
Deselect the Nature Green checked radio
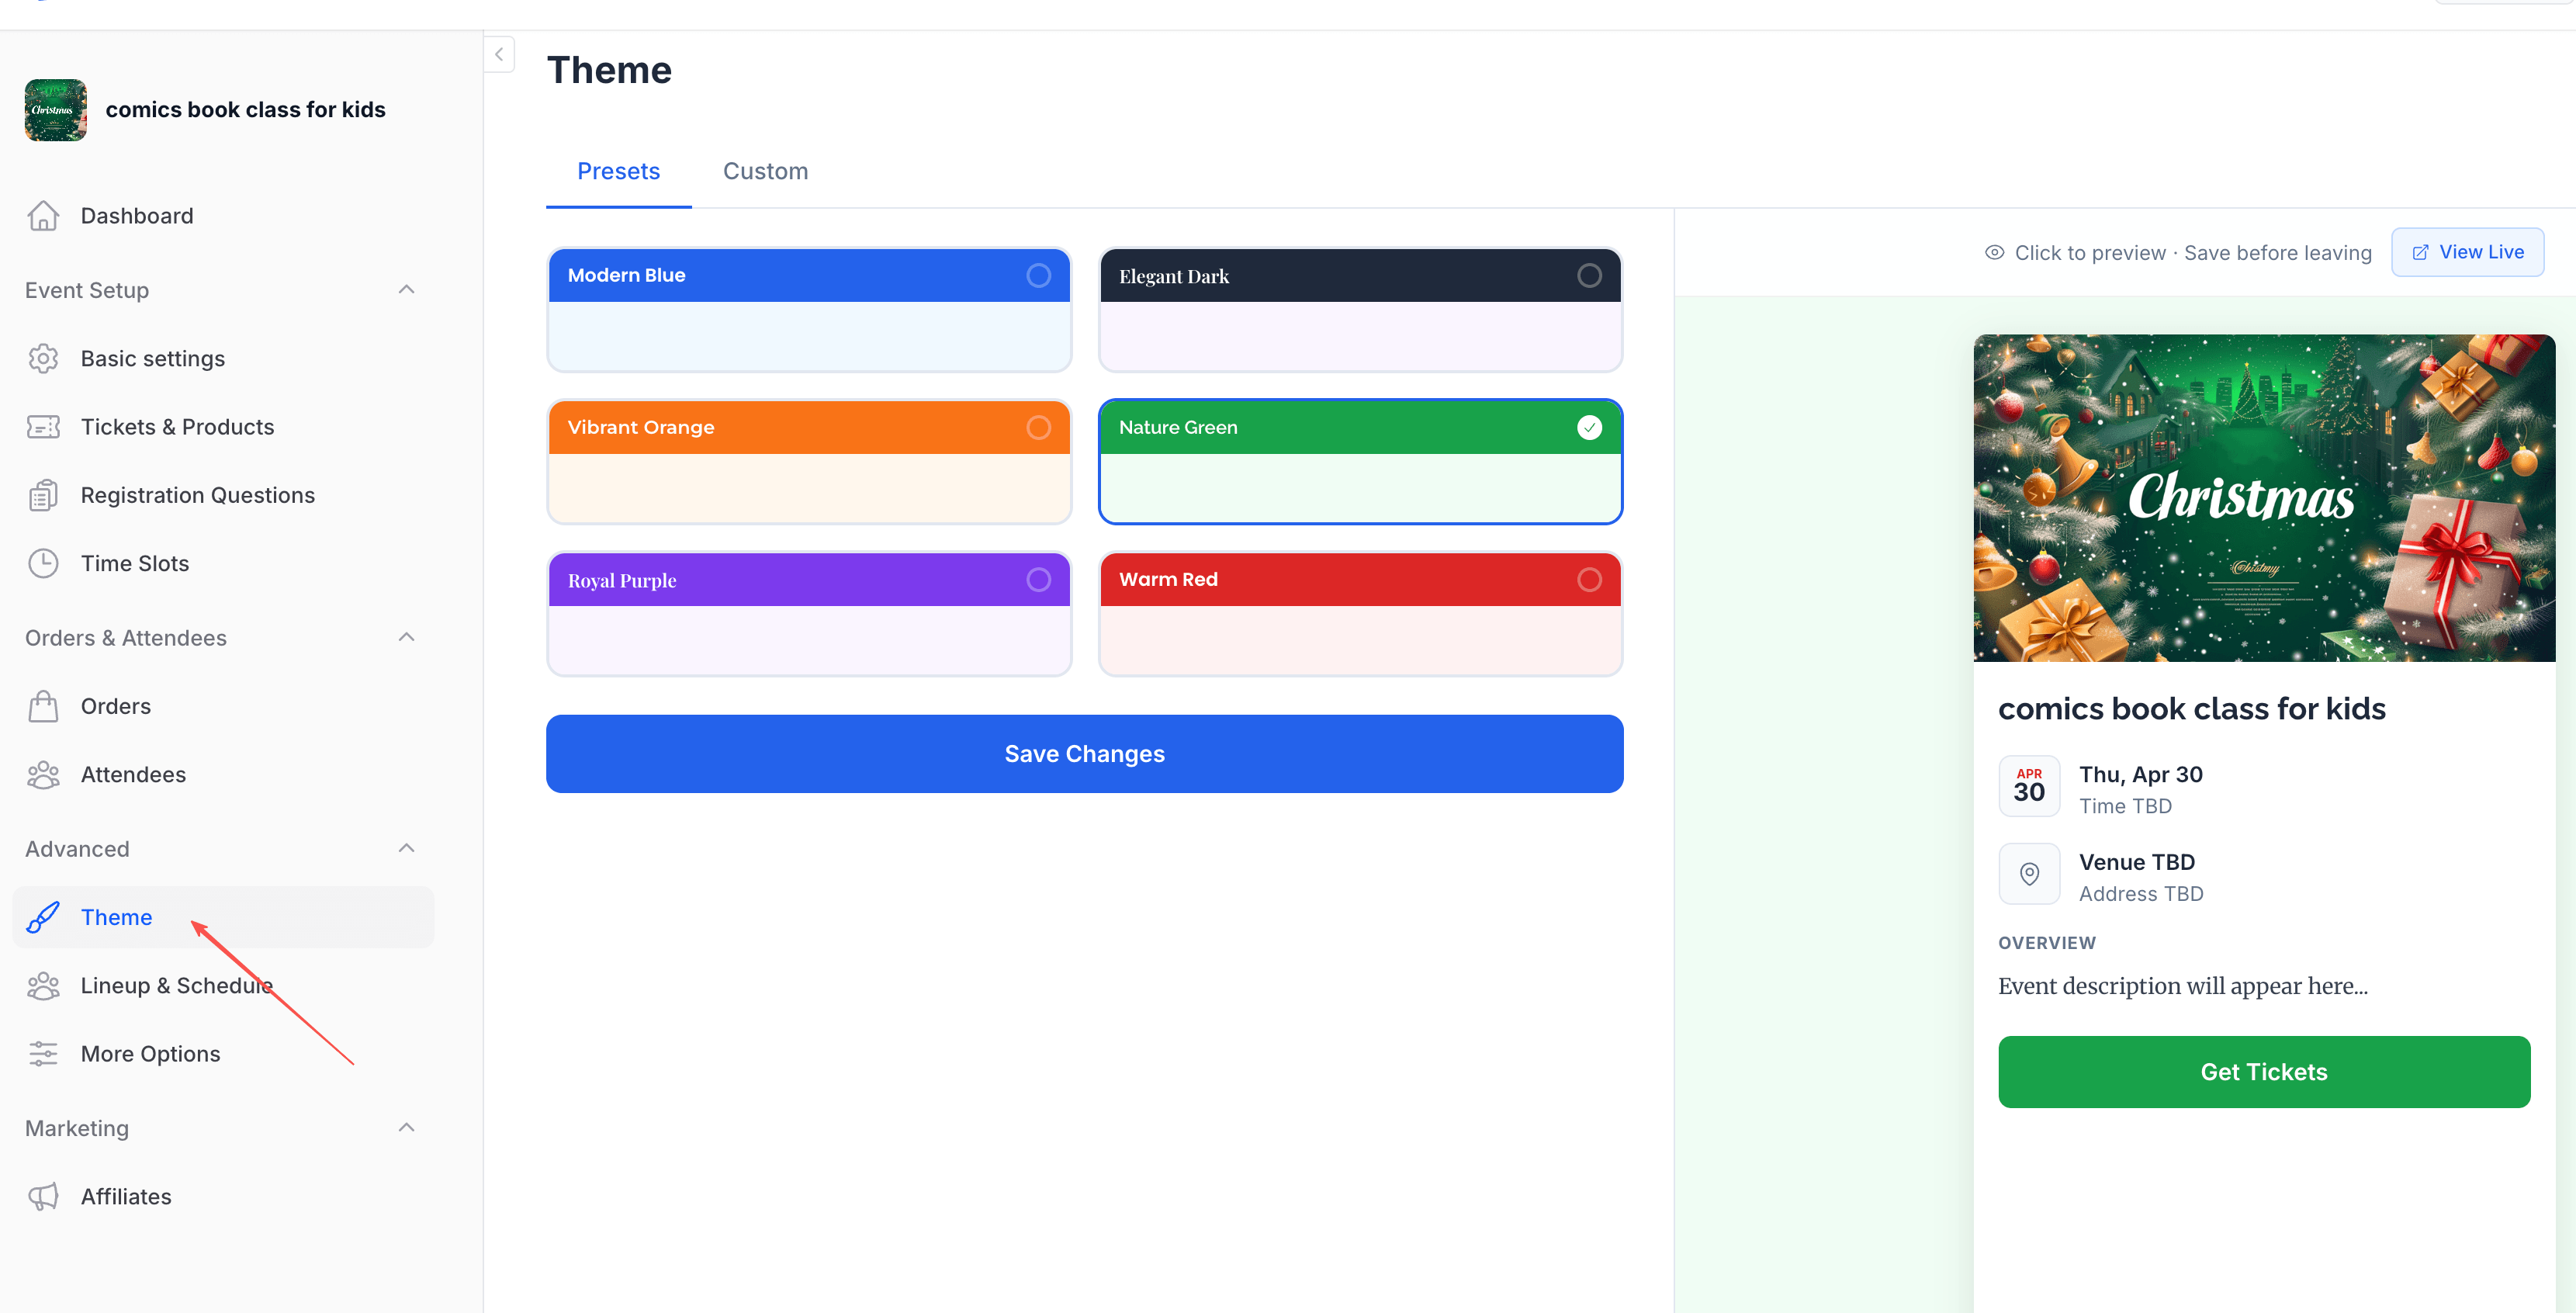(1589, 427)
